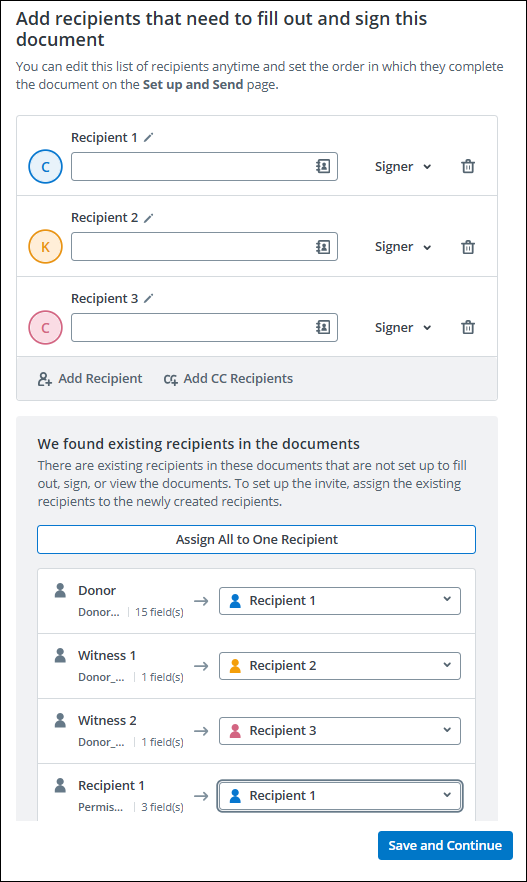Image resolution: width=527 pixels, height=882 pixels.
Task: Open Signer role dropdown for Recipient 1
Action: [x=403, y=166]
